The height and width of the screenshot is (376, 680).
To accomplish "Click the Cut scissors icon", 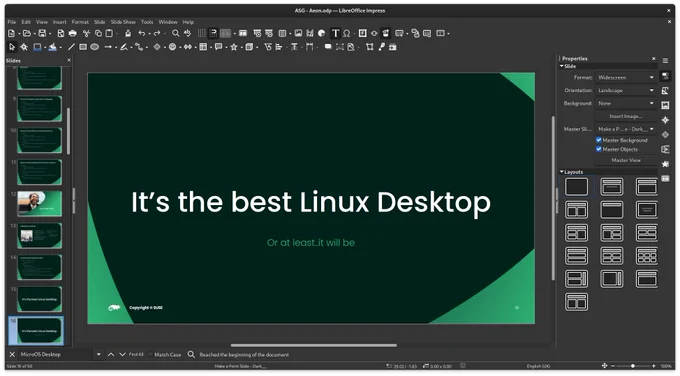I will pos(86,33).
